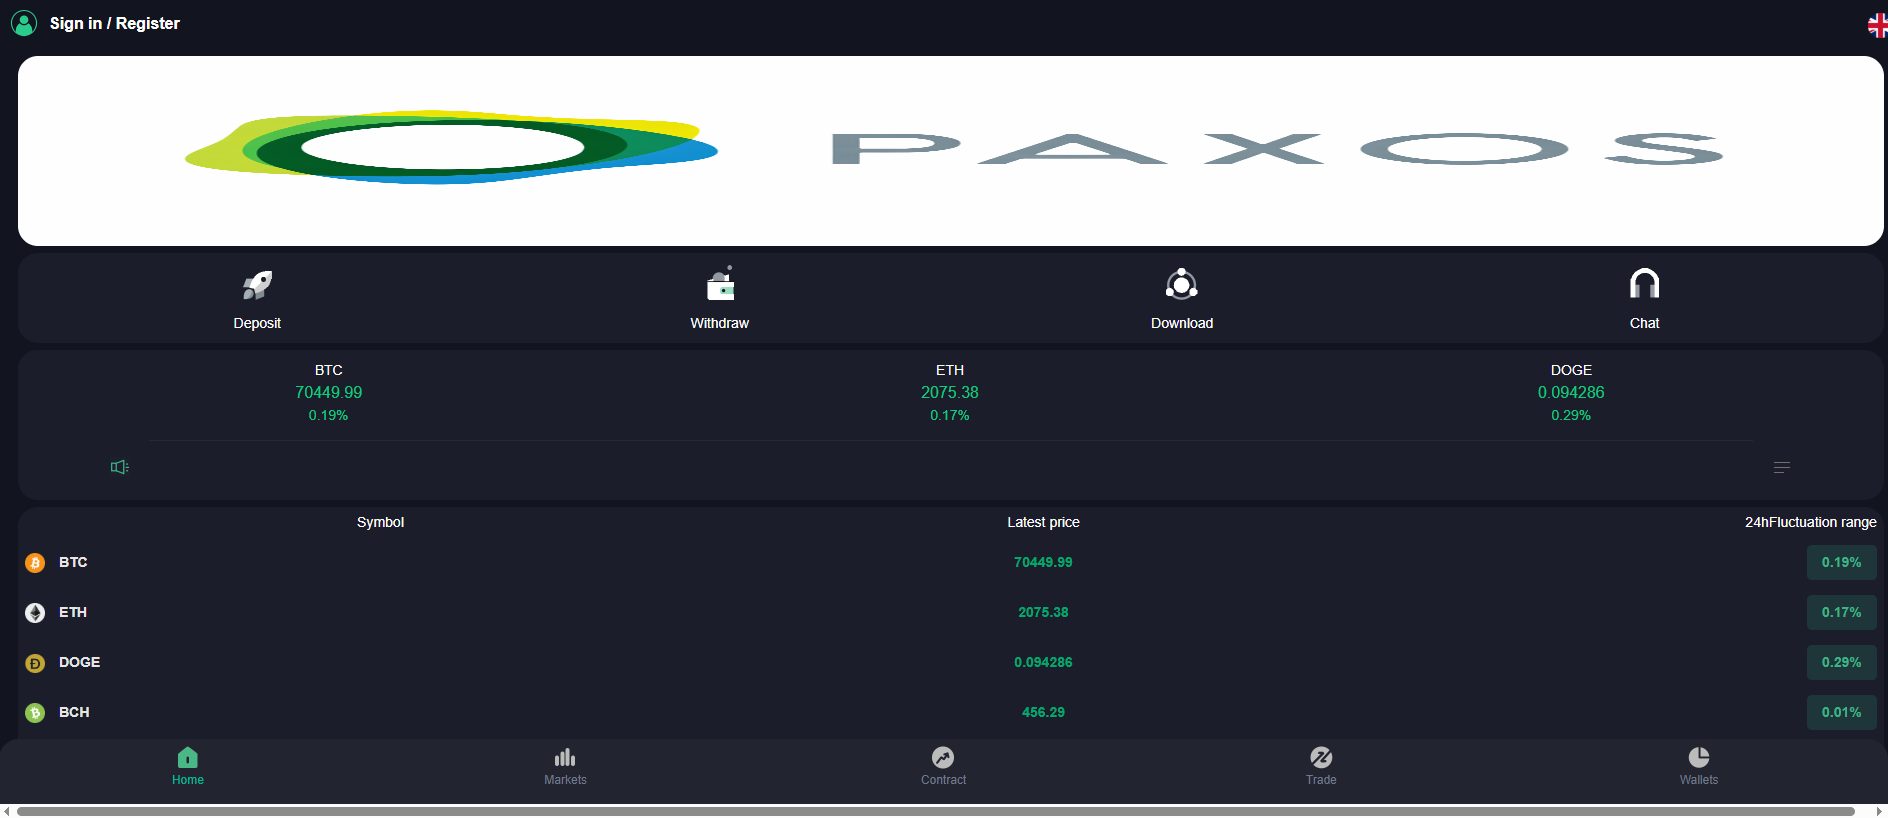Open the Sign in / Register link

click(115, 23)
